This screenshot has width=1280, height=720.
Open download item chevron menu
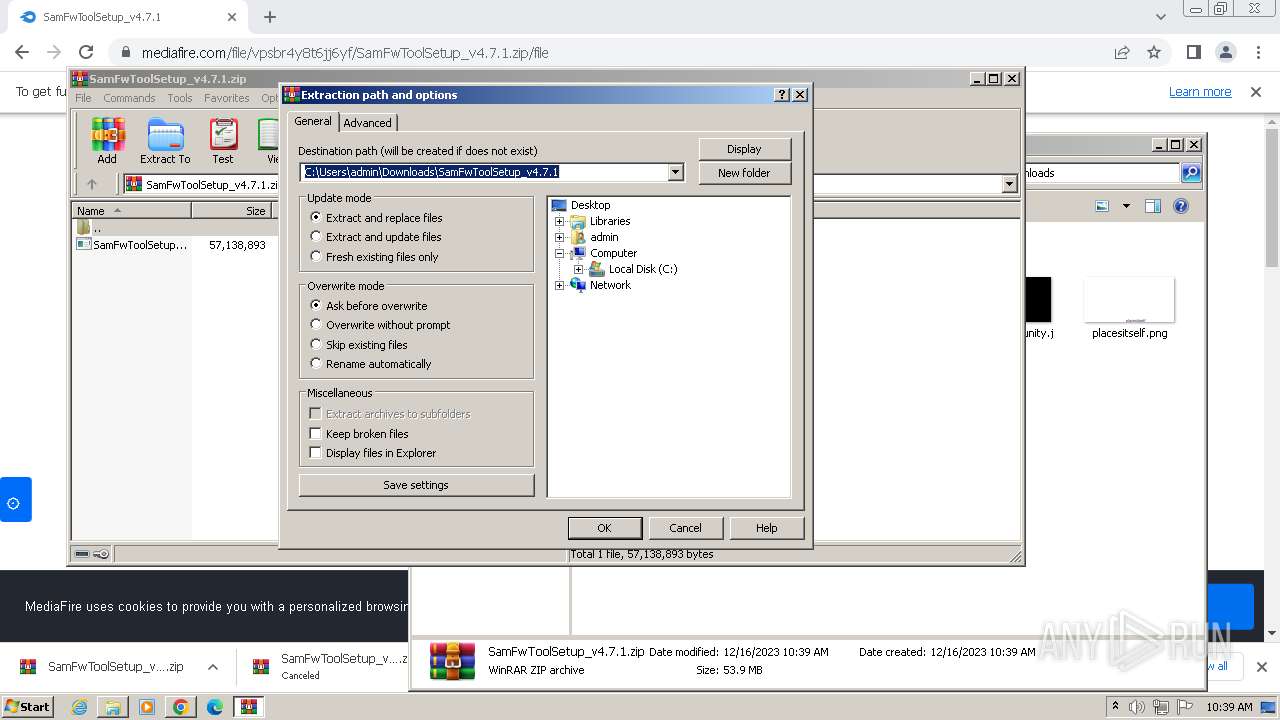point(213,667)
